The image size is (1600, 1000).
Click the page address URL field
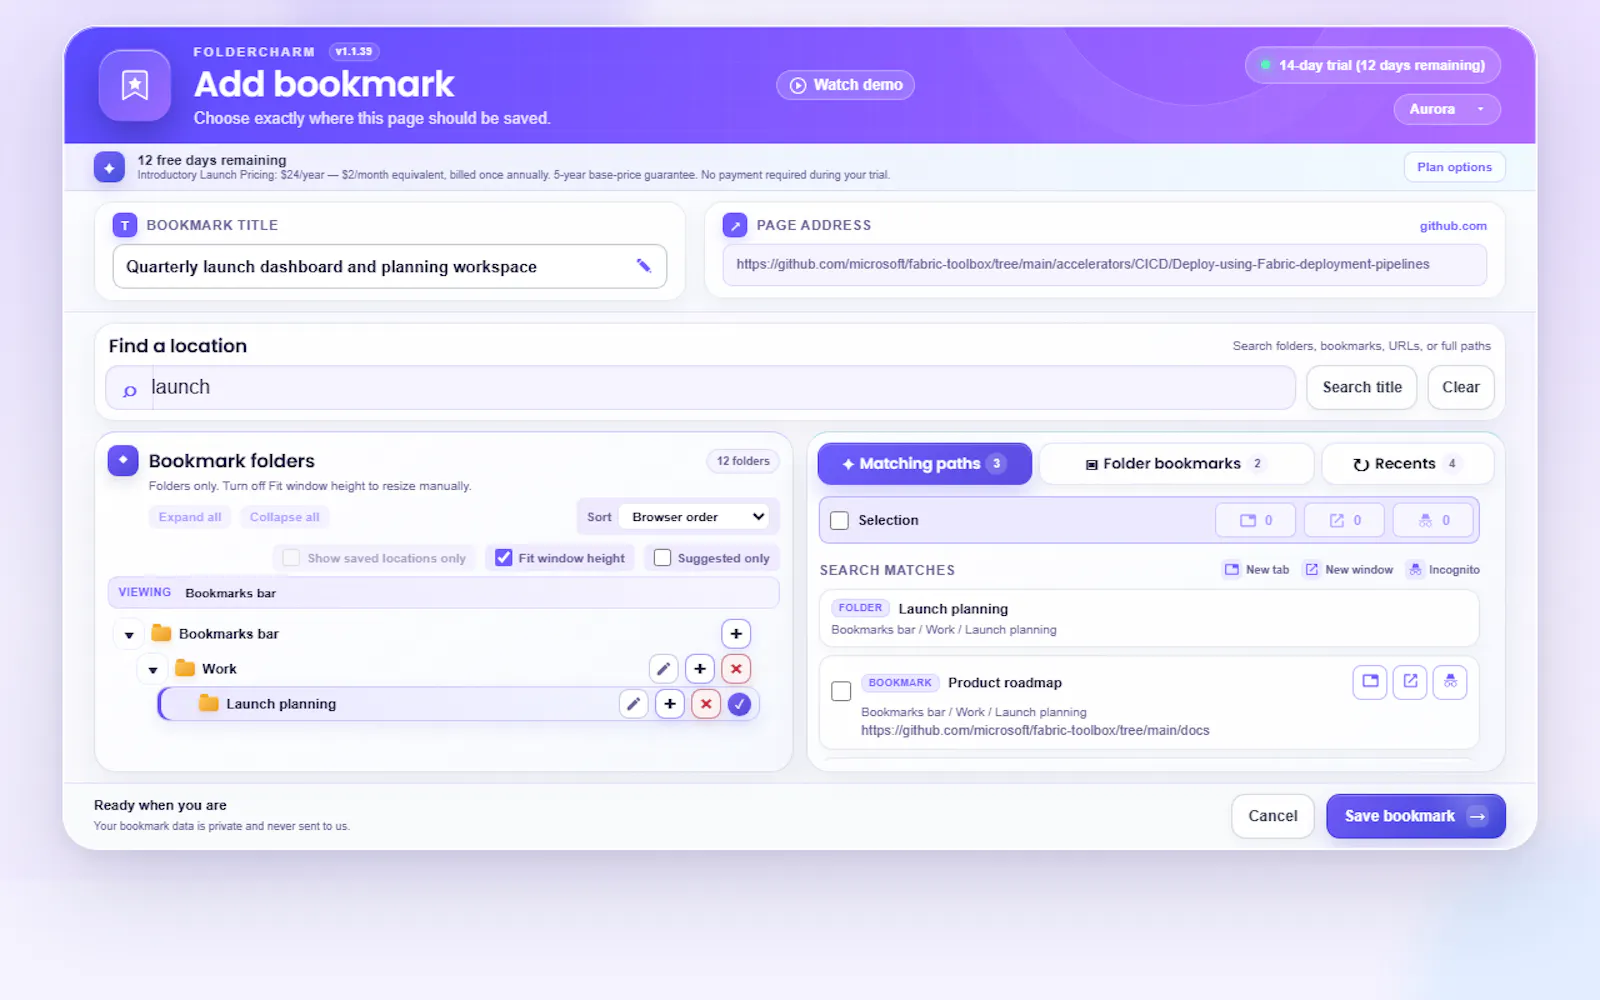[x=1104, y=264]
